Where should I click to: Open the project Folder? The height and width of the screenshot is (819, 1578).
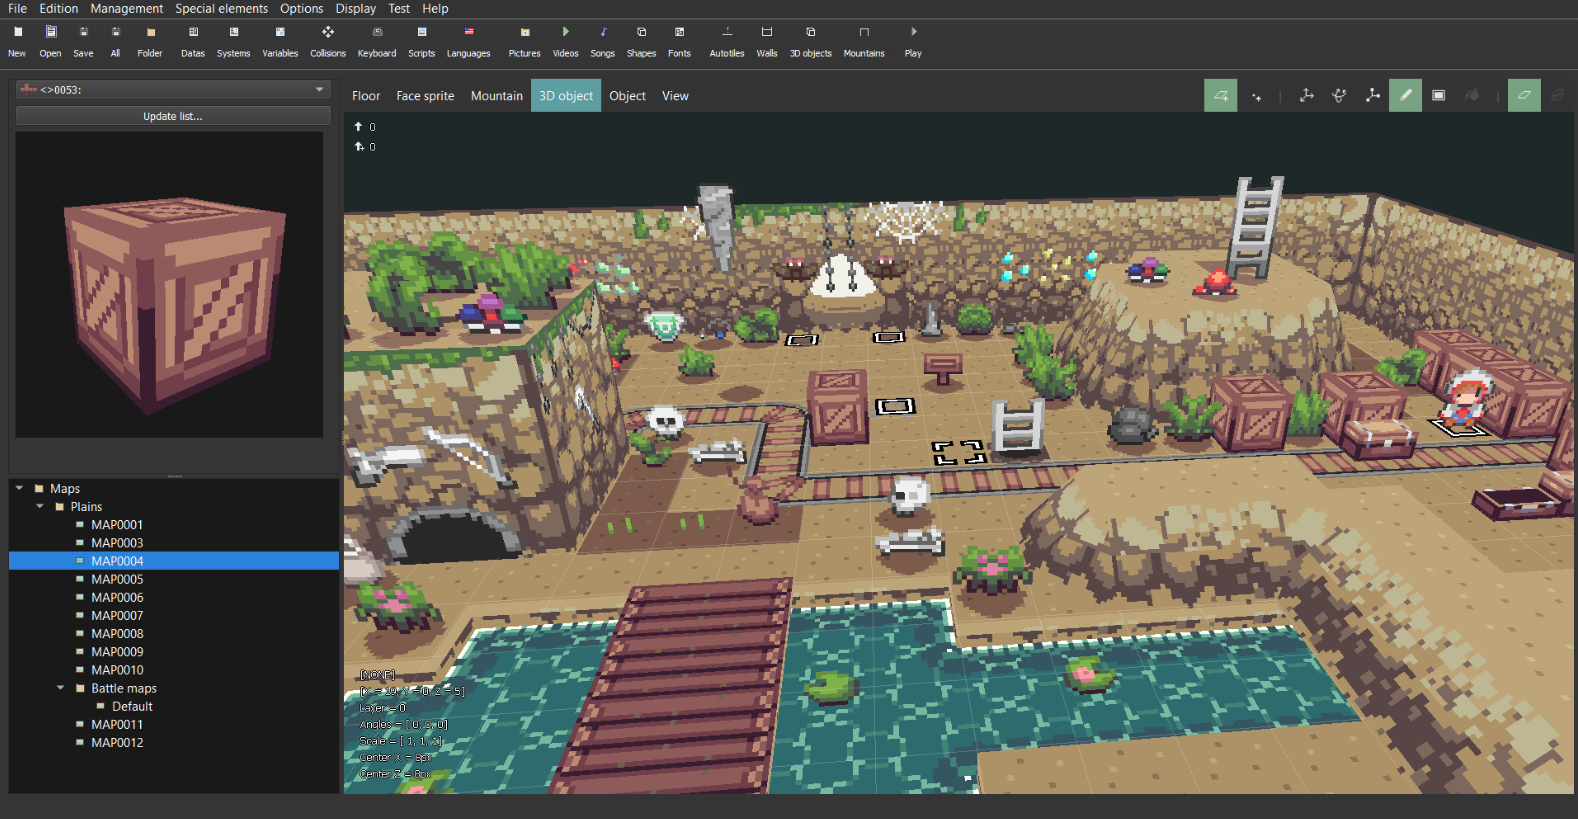(x=150, y=41)
